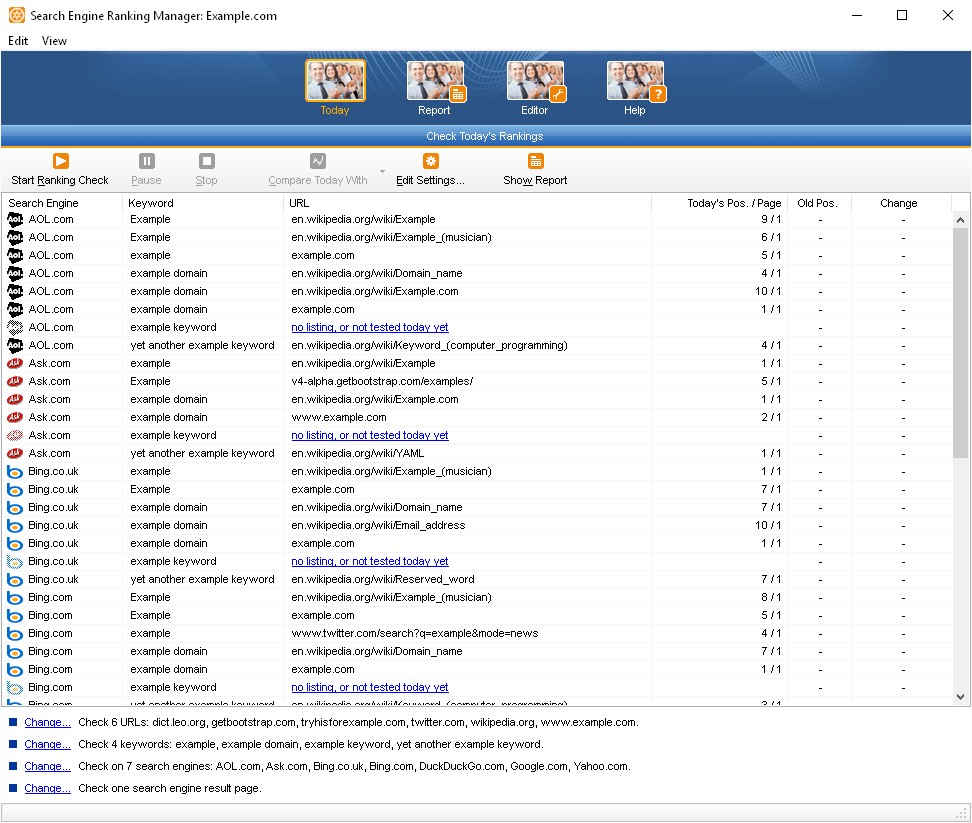Image resolution: width=972 pixels, height=823 pixels.
Task: Open the Edit menu
Action: (17, 41)
